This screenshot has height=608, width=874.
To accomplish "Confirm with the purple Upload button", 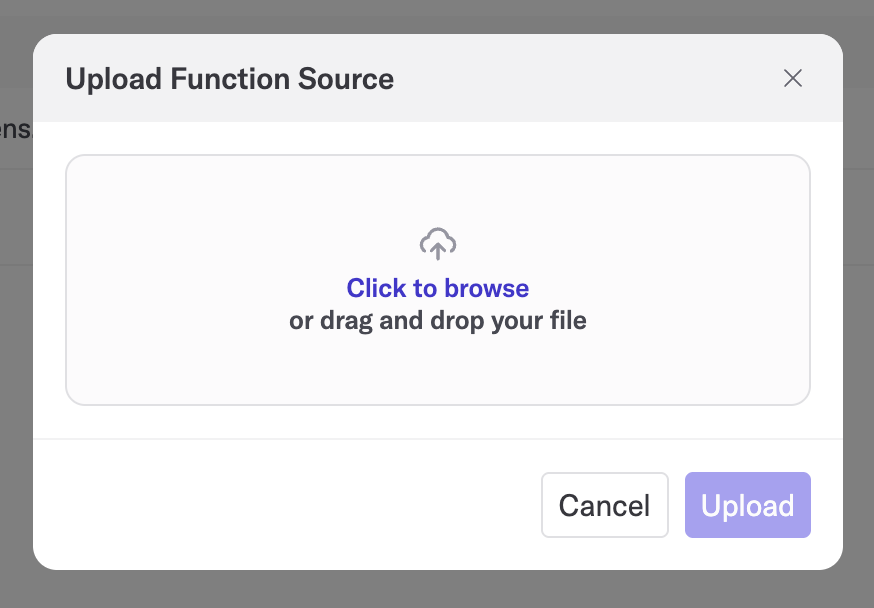I will coord(747,505).
